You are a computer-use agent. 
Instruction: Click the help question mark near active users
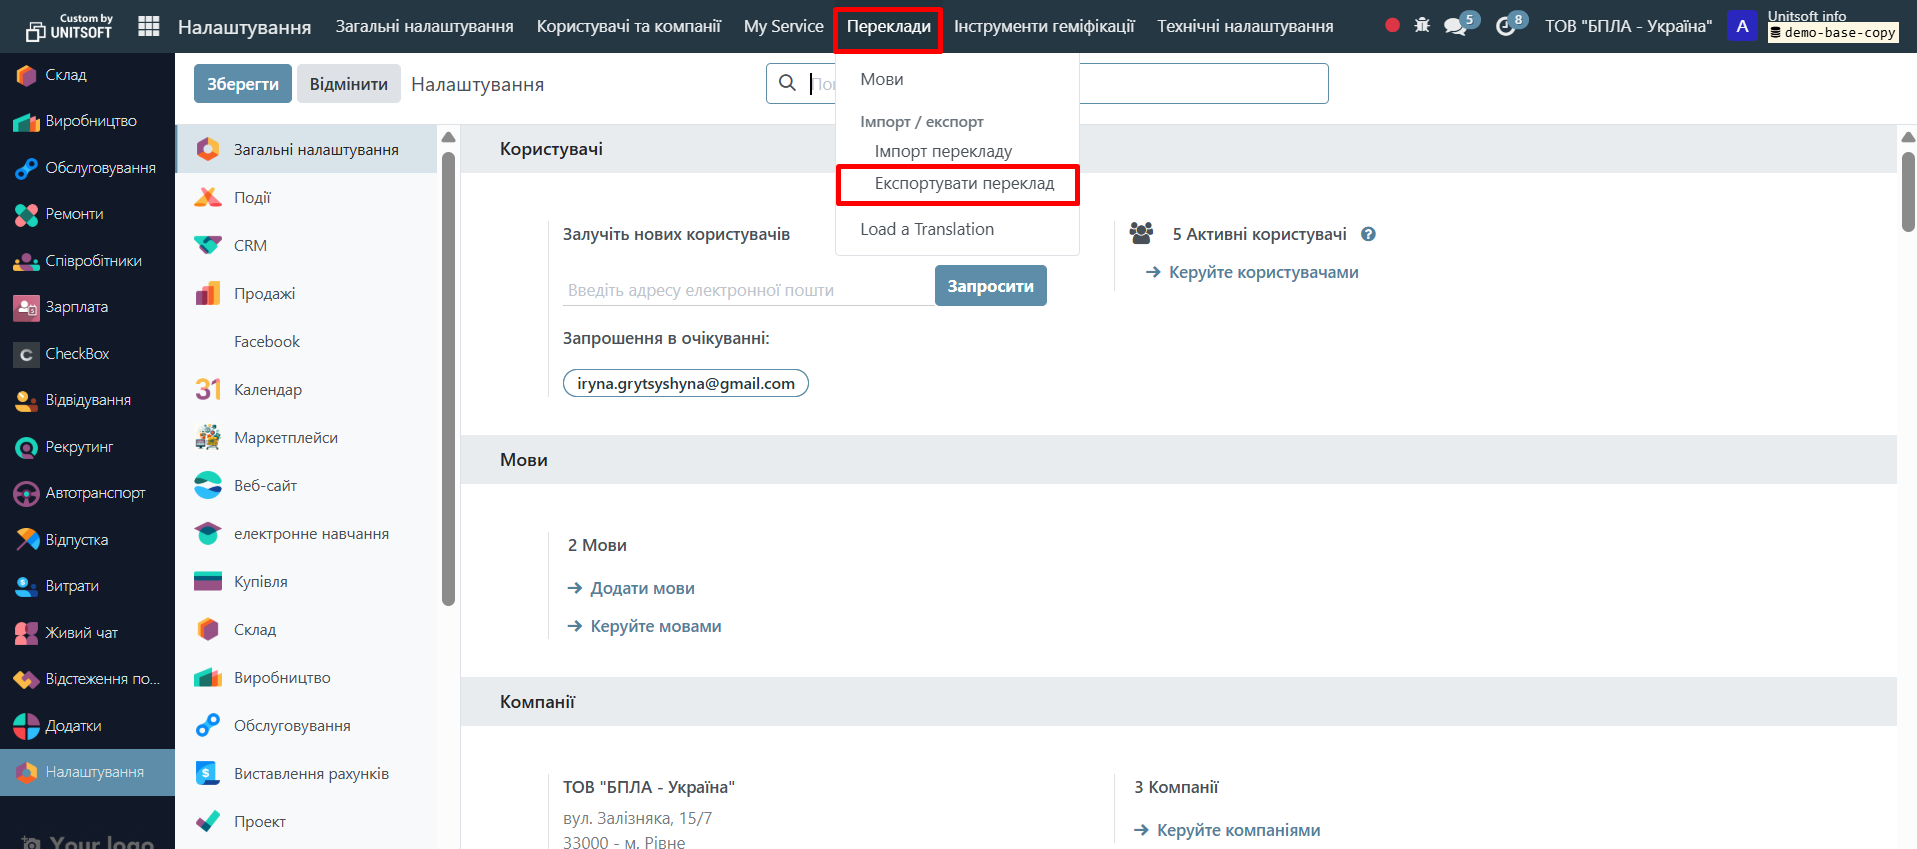pyautogui.click(x=1368, y=234)
